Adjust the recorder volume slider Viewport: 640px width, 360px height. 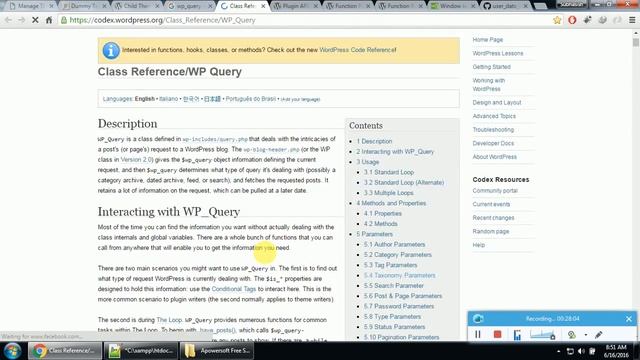543,335
